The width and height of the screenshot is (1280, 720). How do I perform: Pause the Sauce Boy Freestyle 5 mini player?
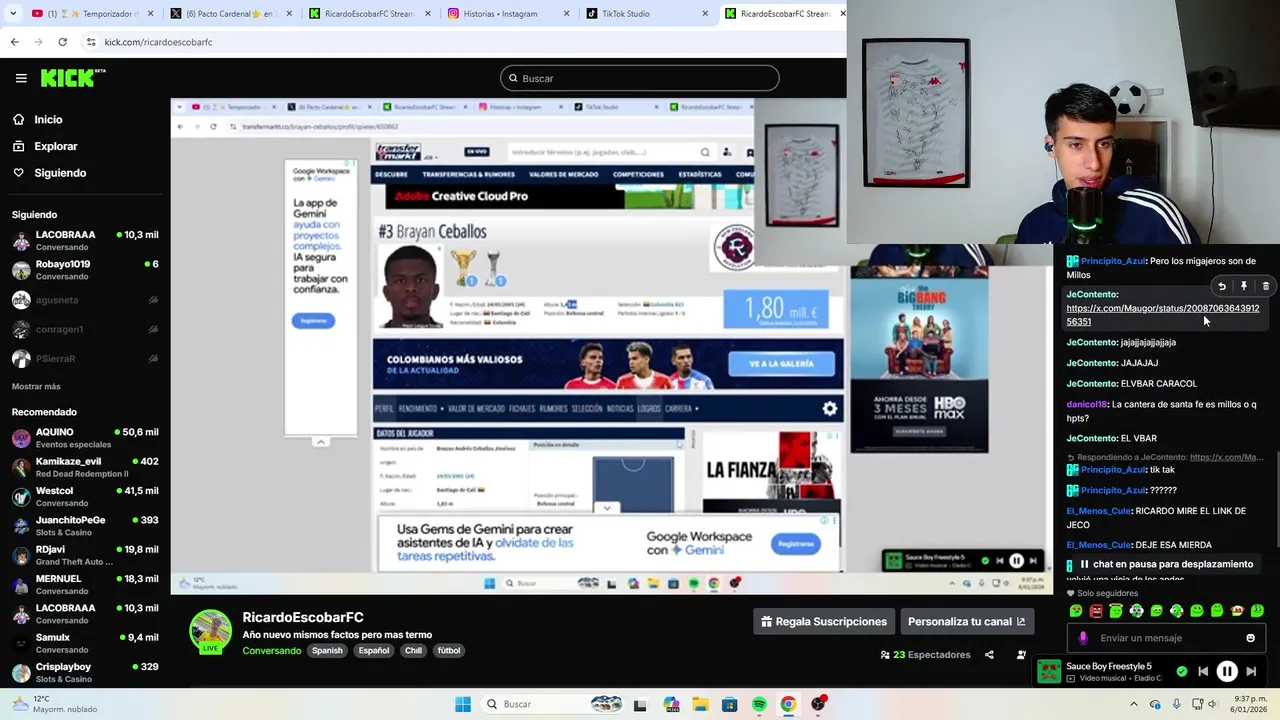(x=1227, y=672)
